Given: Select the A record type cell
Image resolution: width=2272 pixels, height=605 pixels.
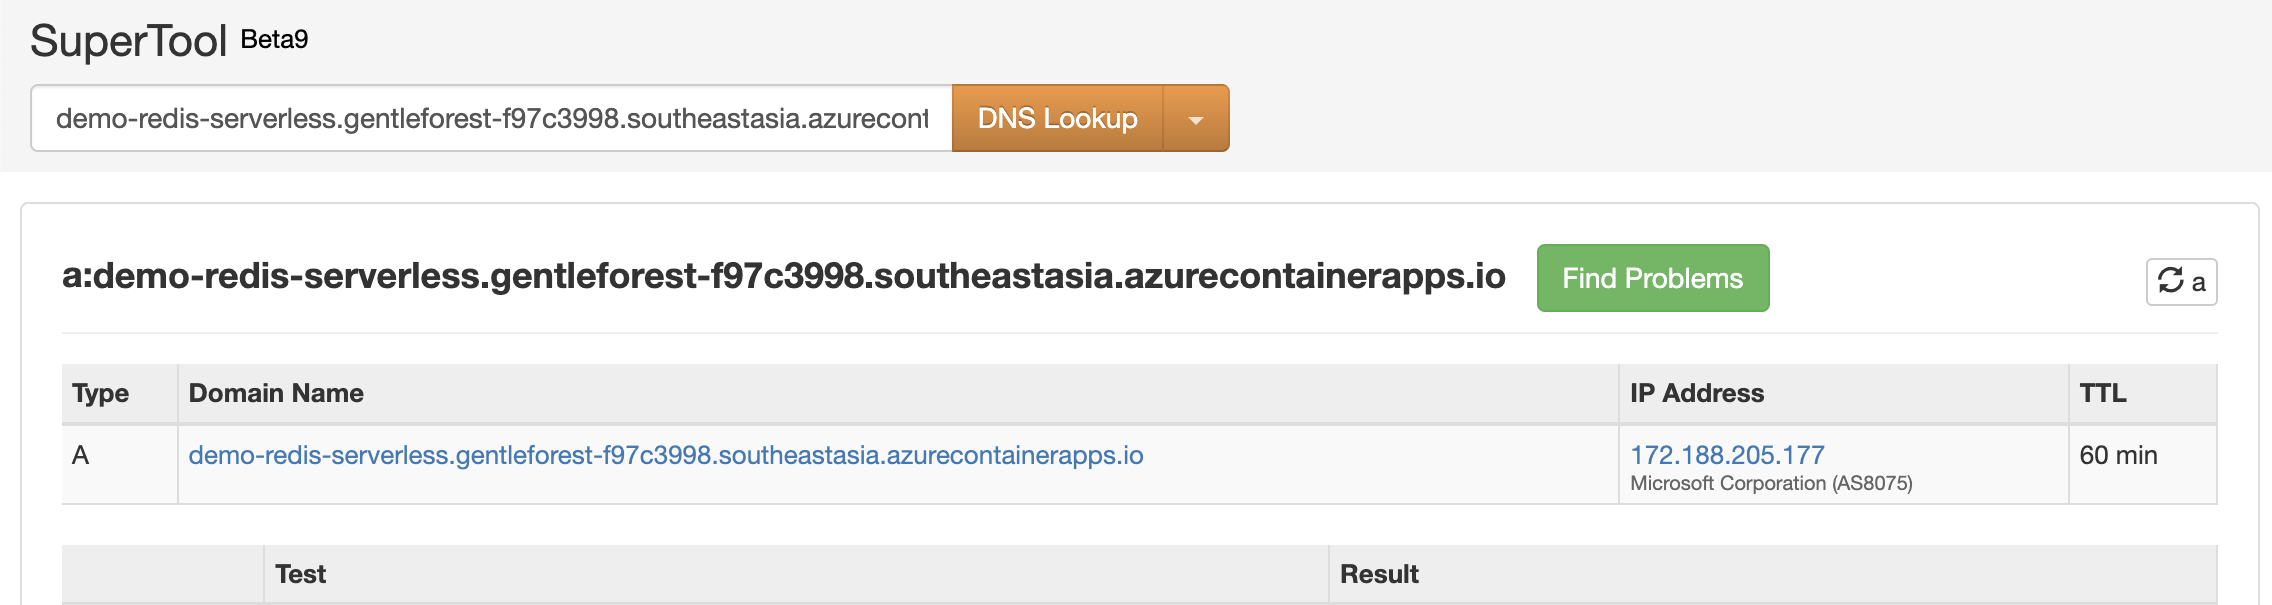Looking at the screenshot, I should click(120, 465).
